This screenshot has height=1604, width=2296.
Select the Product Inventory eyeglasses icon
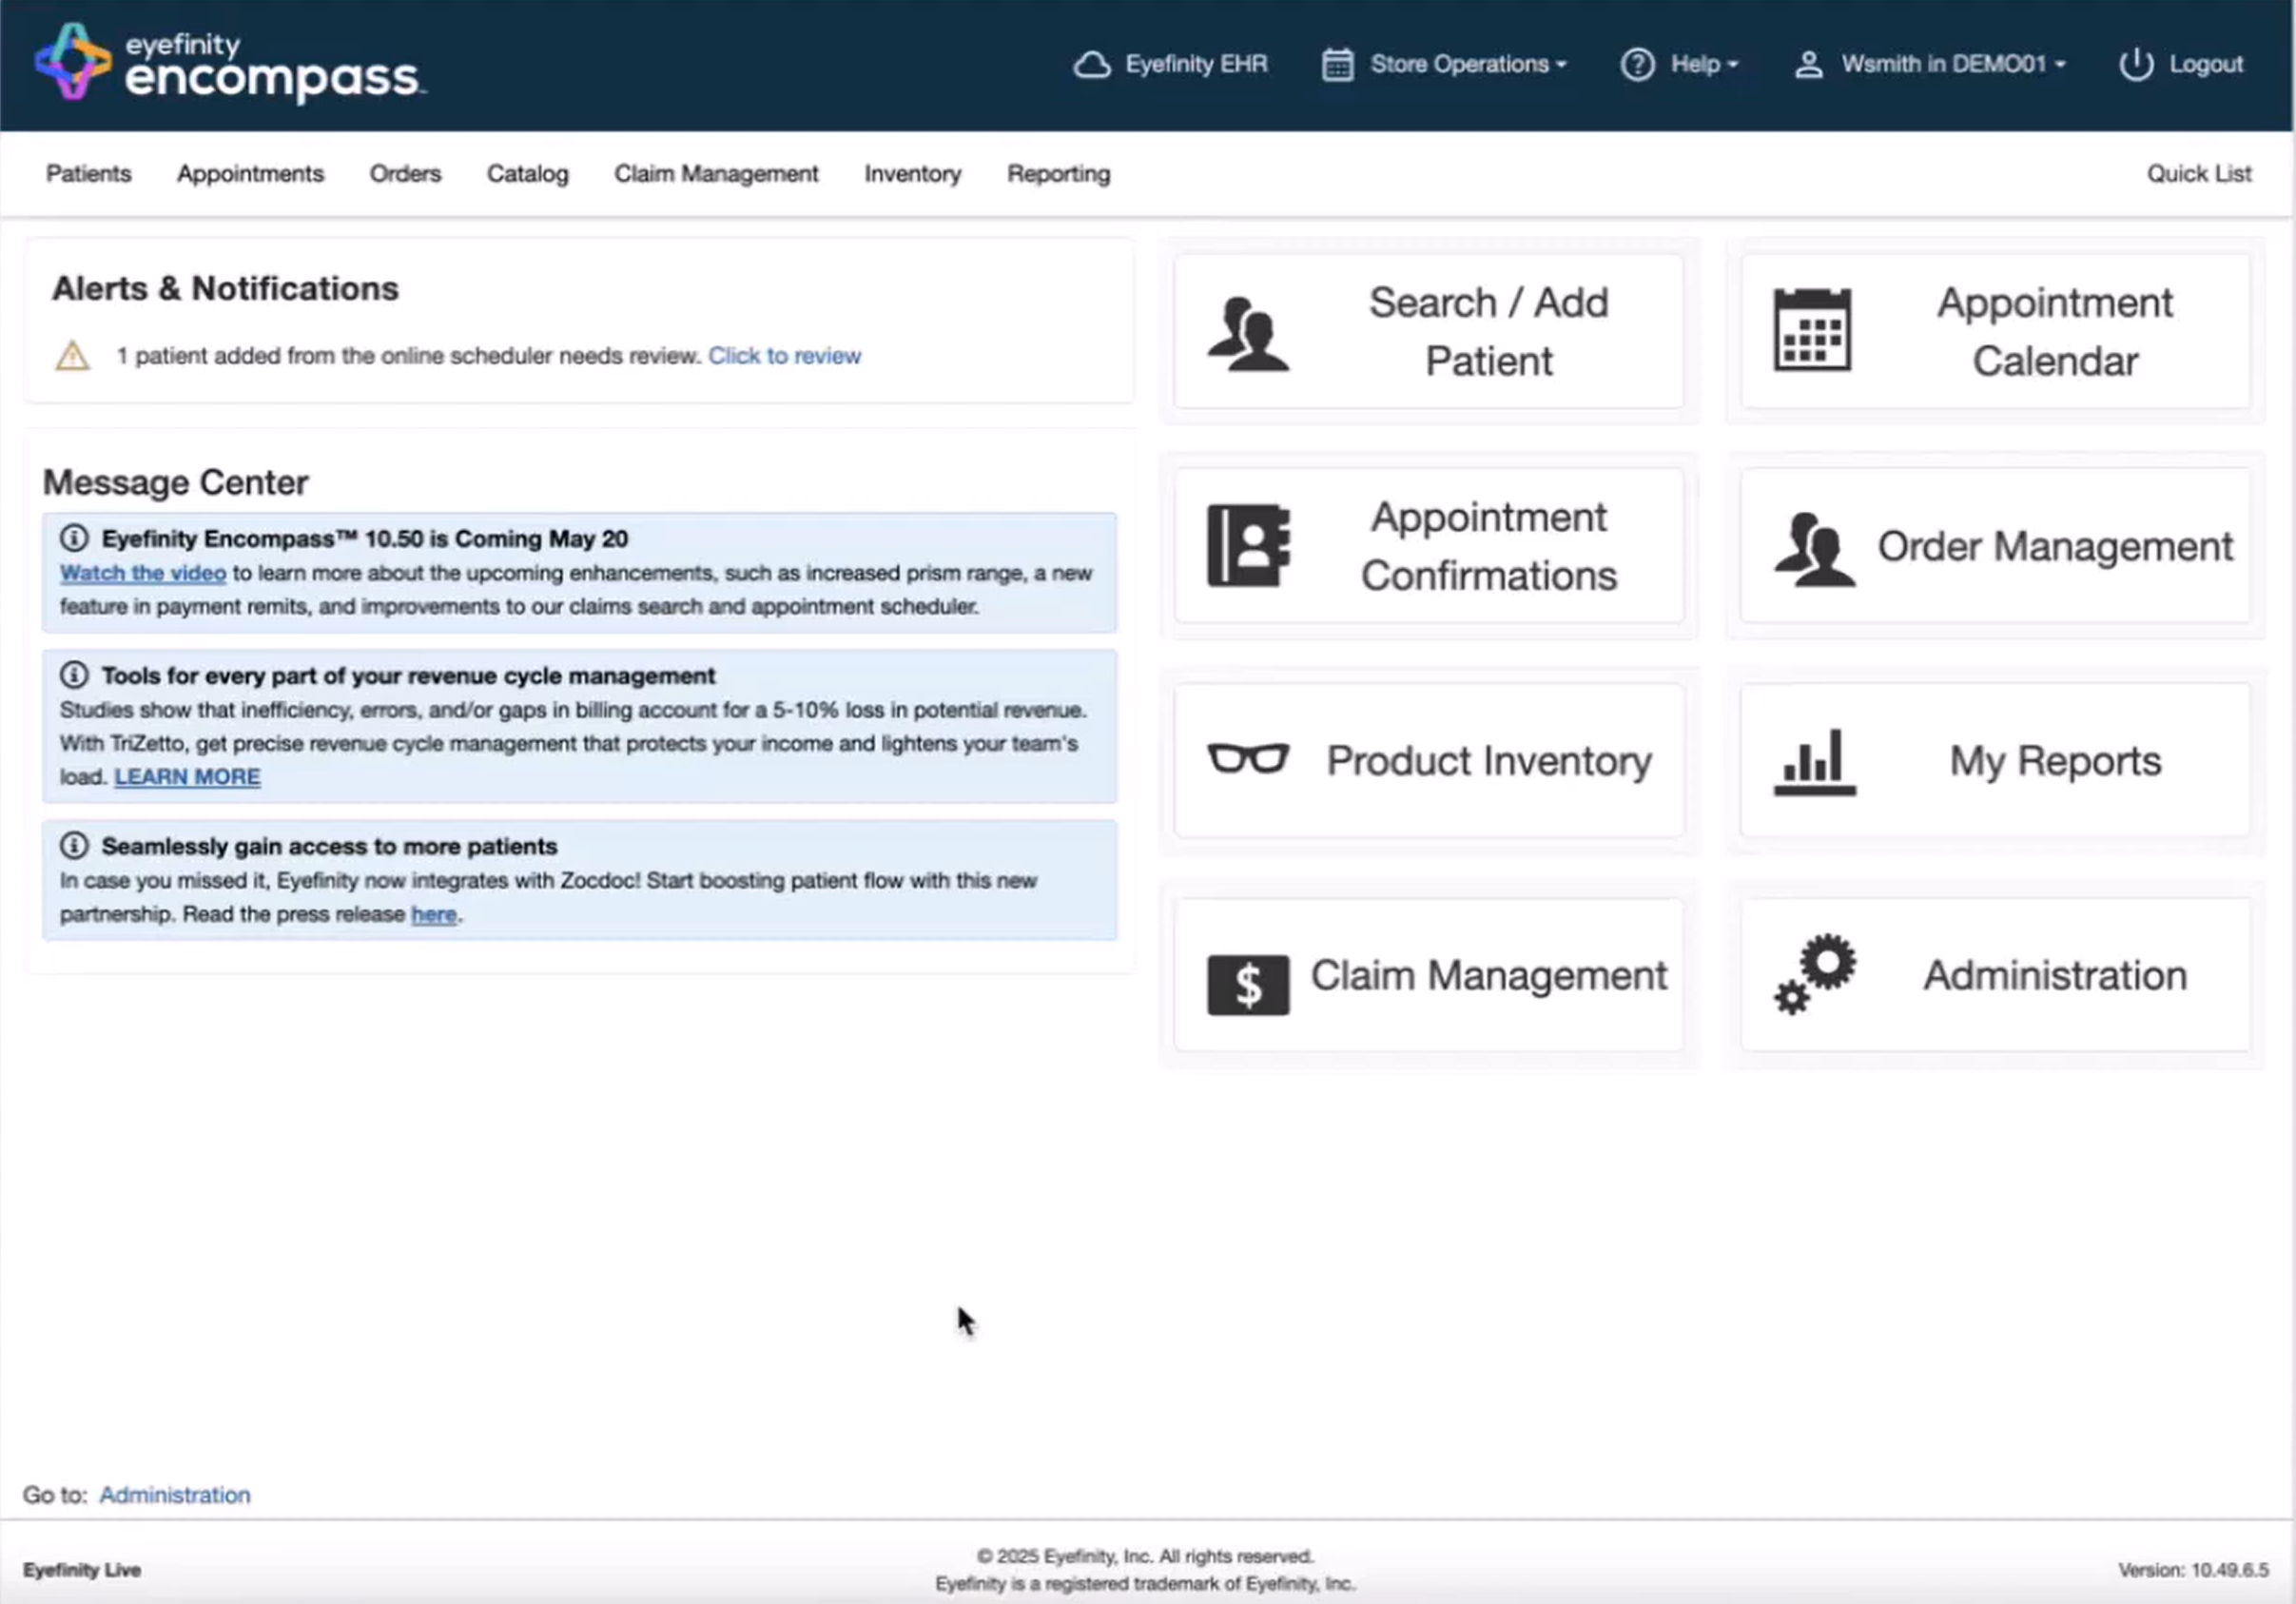(1248, 759)
